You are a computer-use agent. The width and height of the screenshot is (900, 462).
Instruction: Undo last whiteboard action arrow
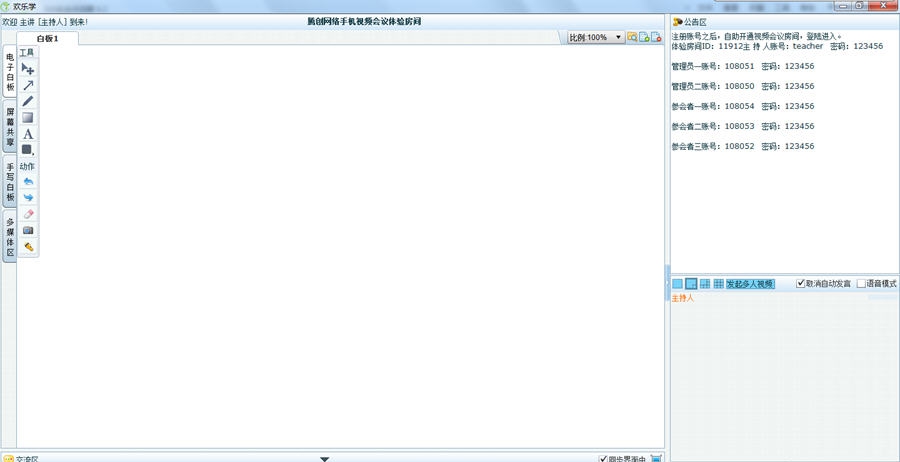tap(28, 181)
